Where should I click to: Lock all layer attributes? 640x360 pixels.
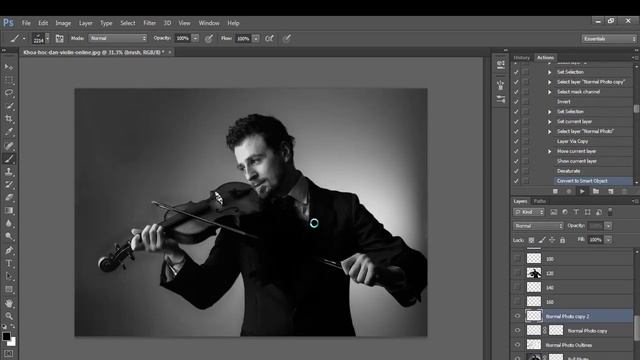click(562, 240)
